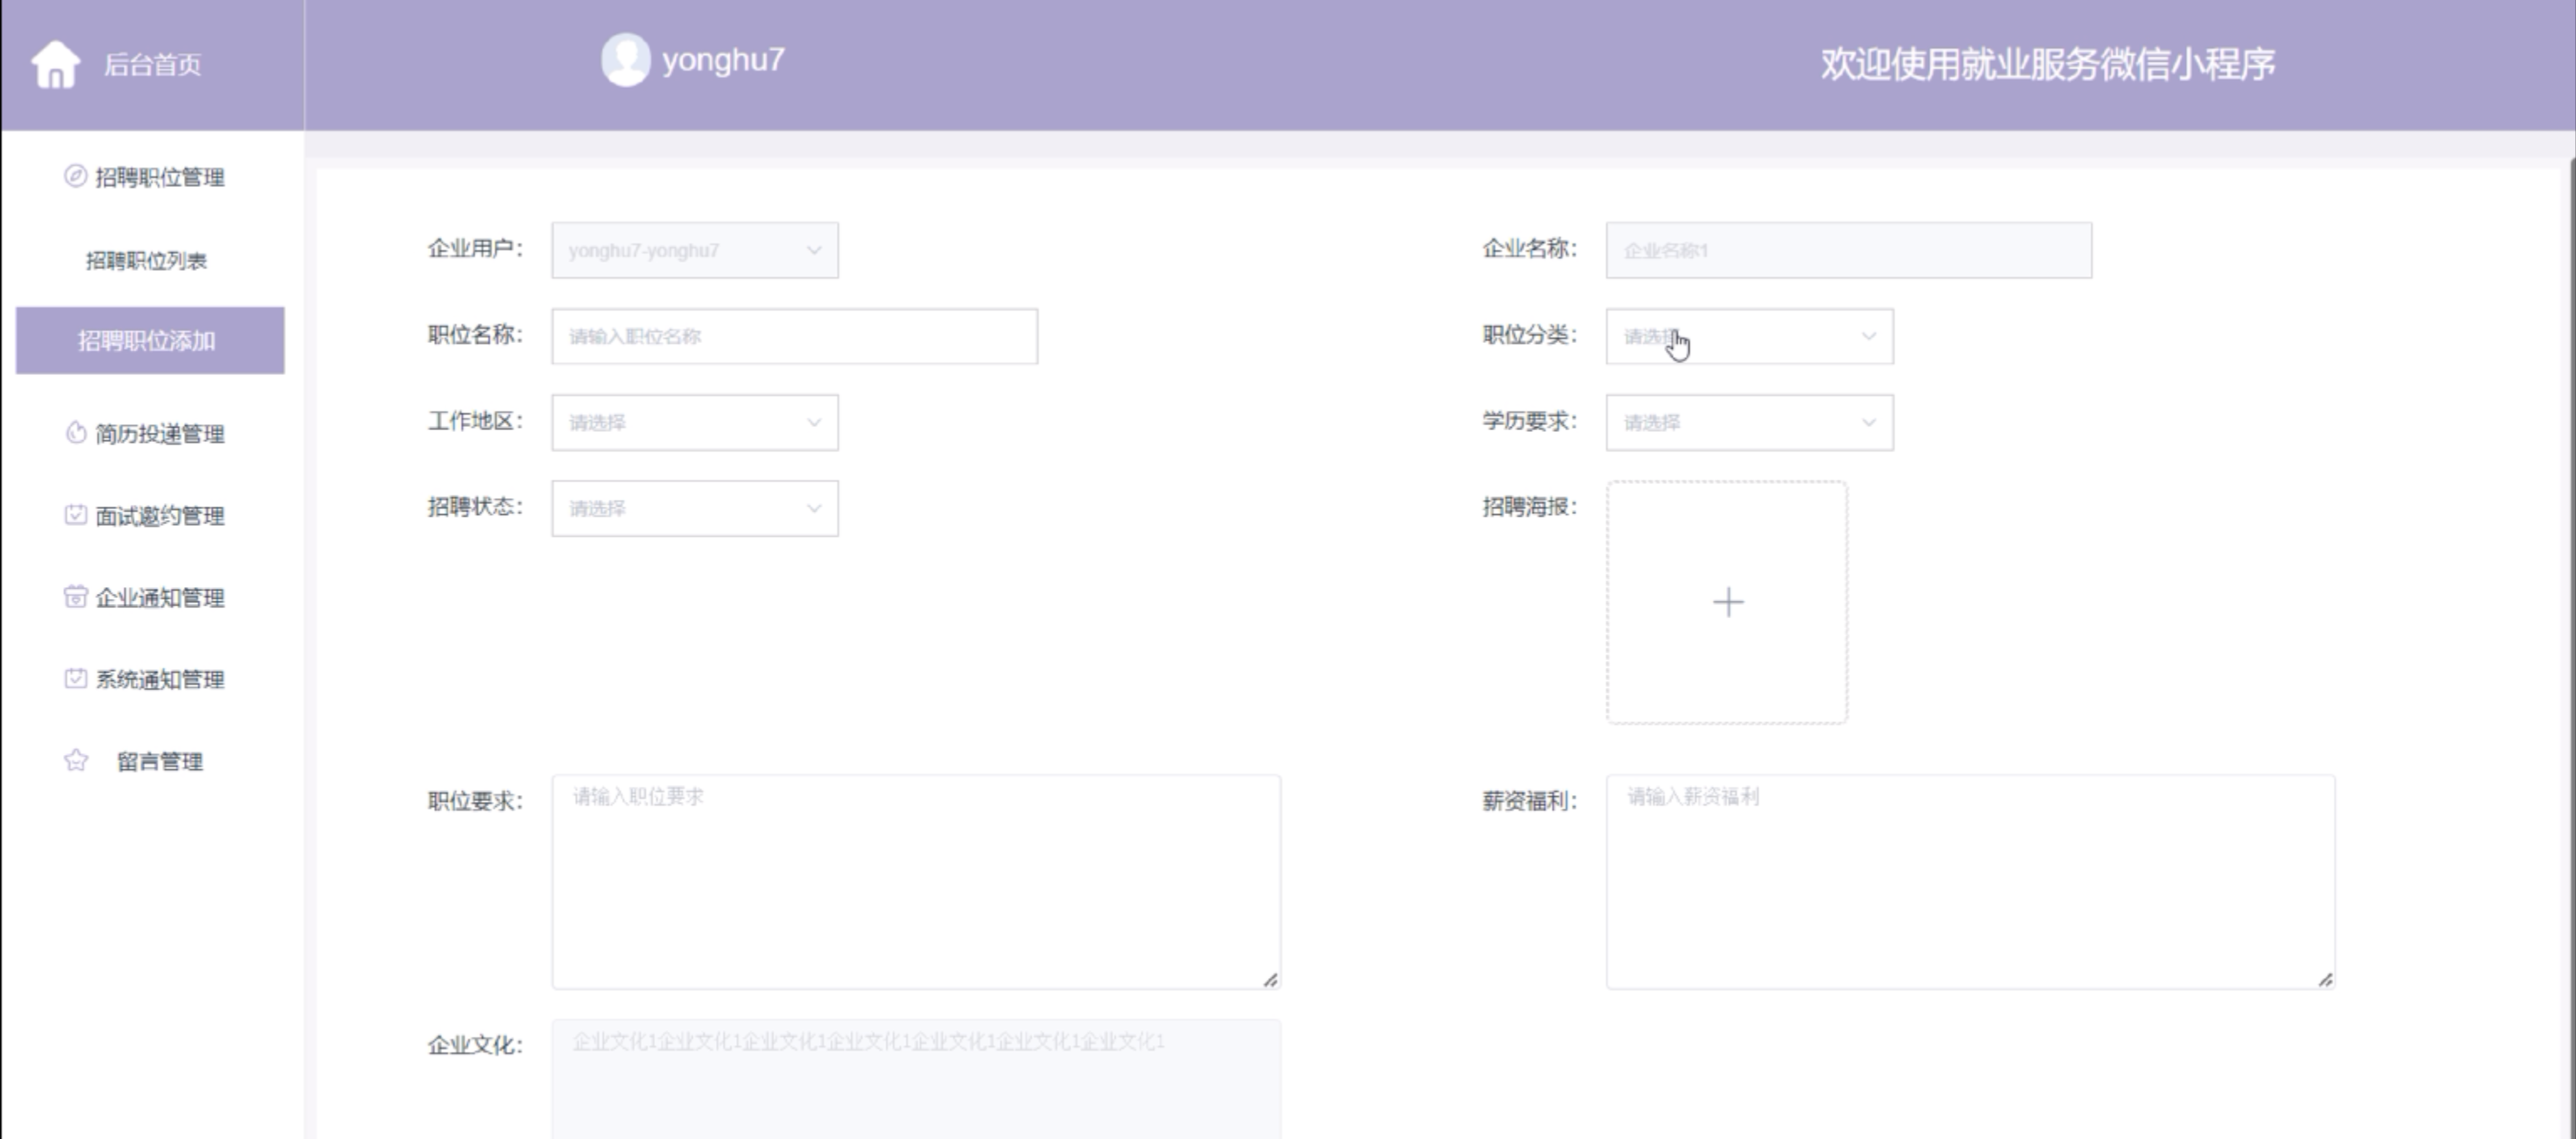Open the 学历要求 dropdown

click(1748, 423)
